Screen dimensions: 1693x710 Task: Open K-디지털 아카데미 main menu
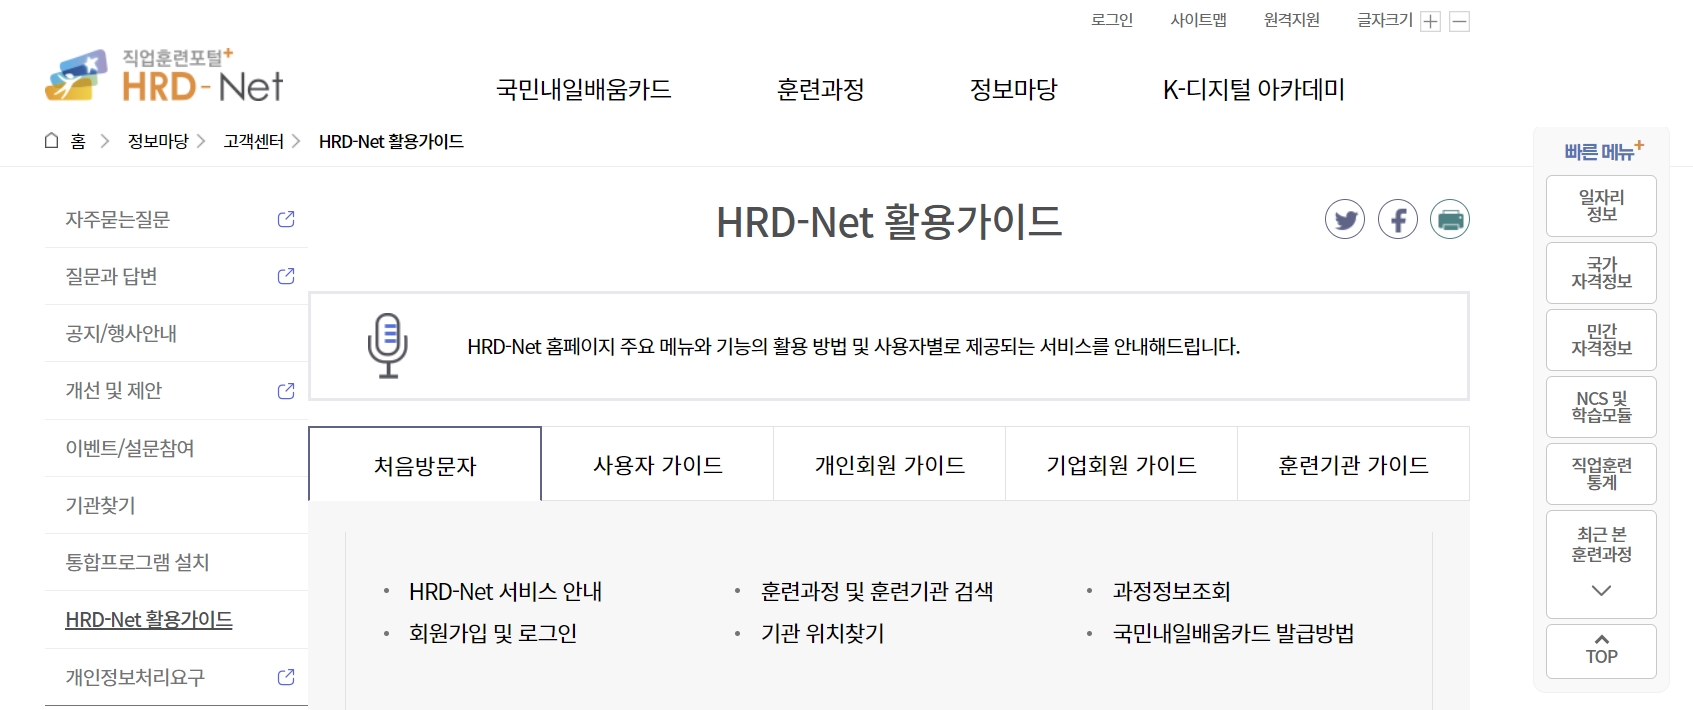tap(1254, 90)
